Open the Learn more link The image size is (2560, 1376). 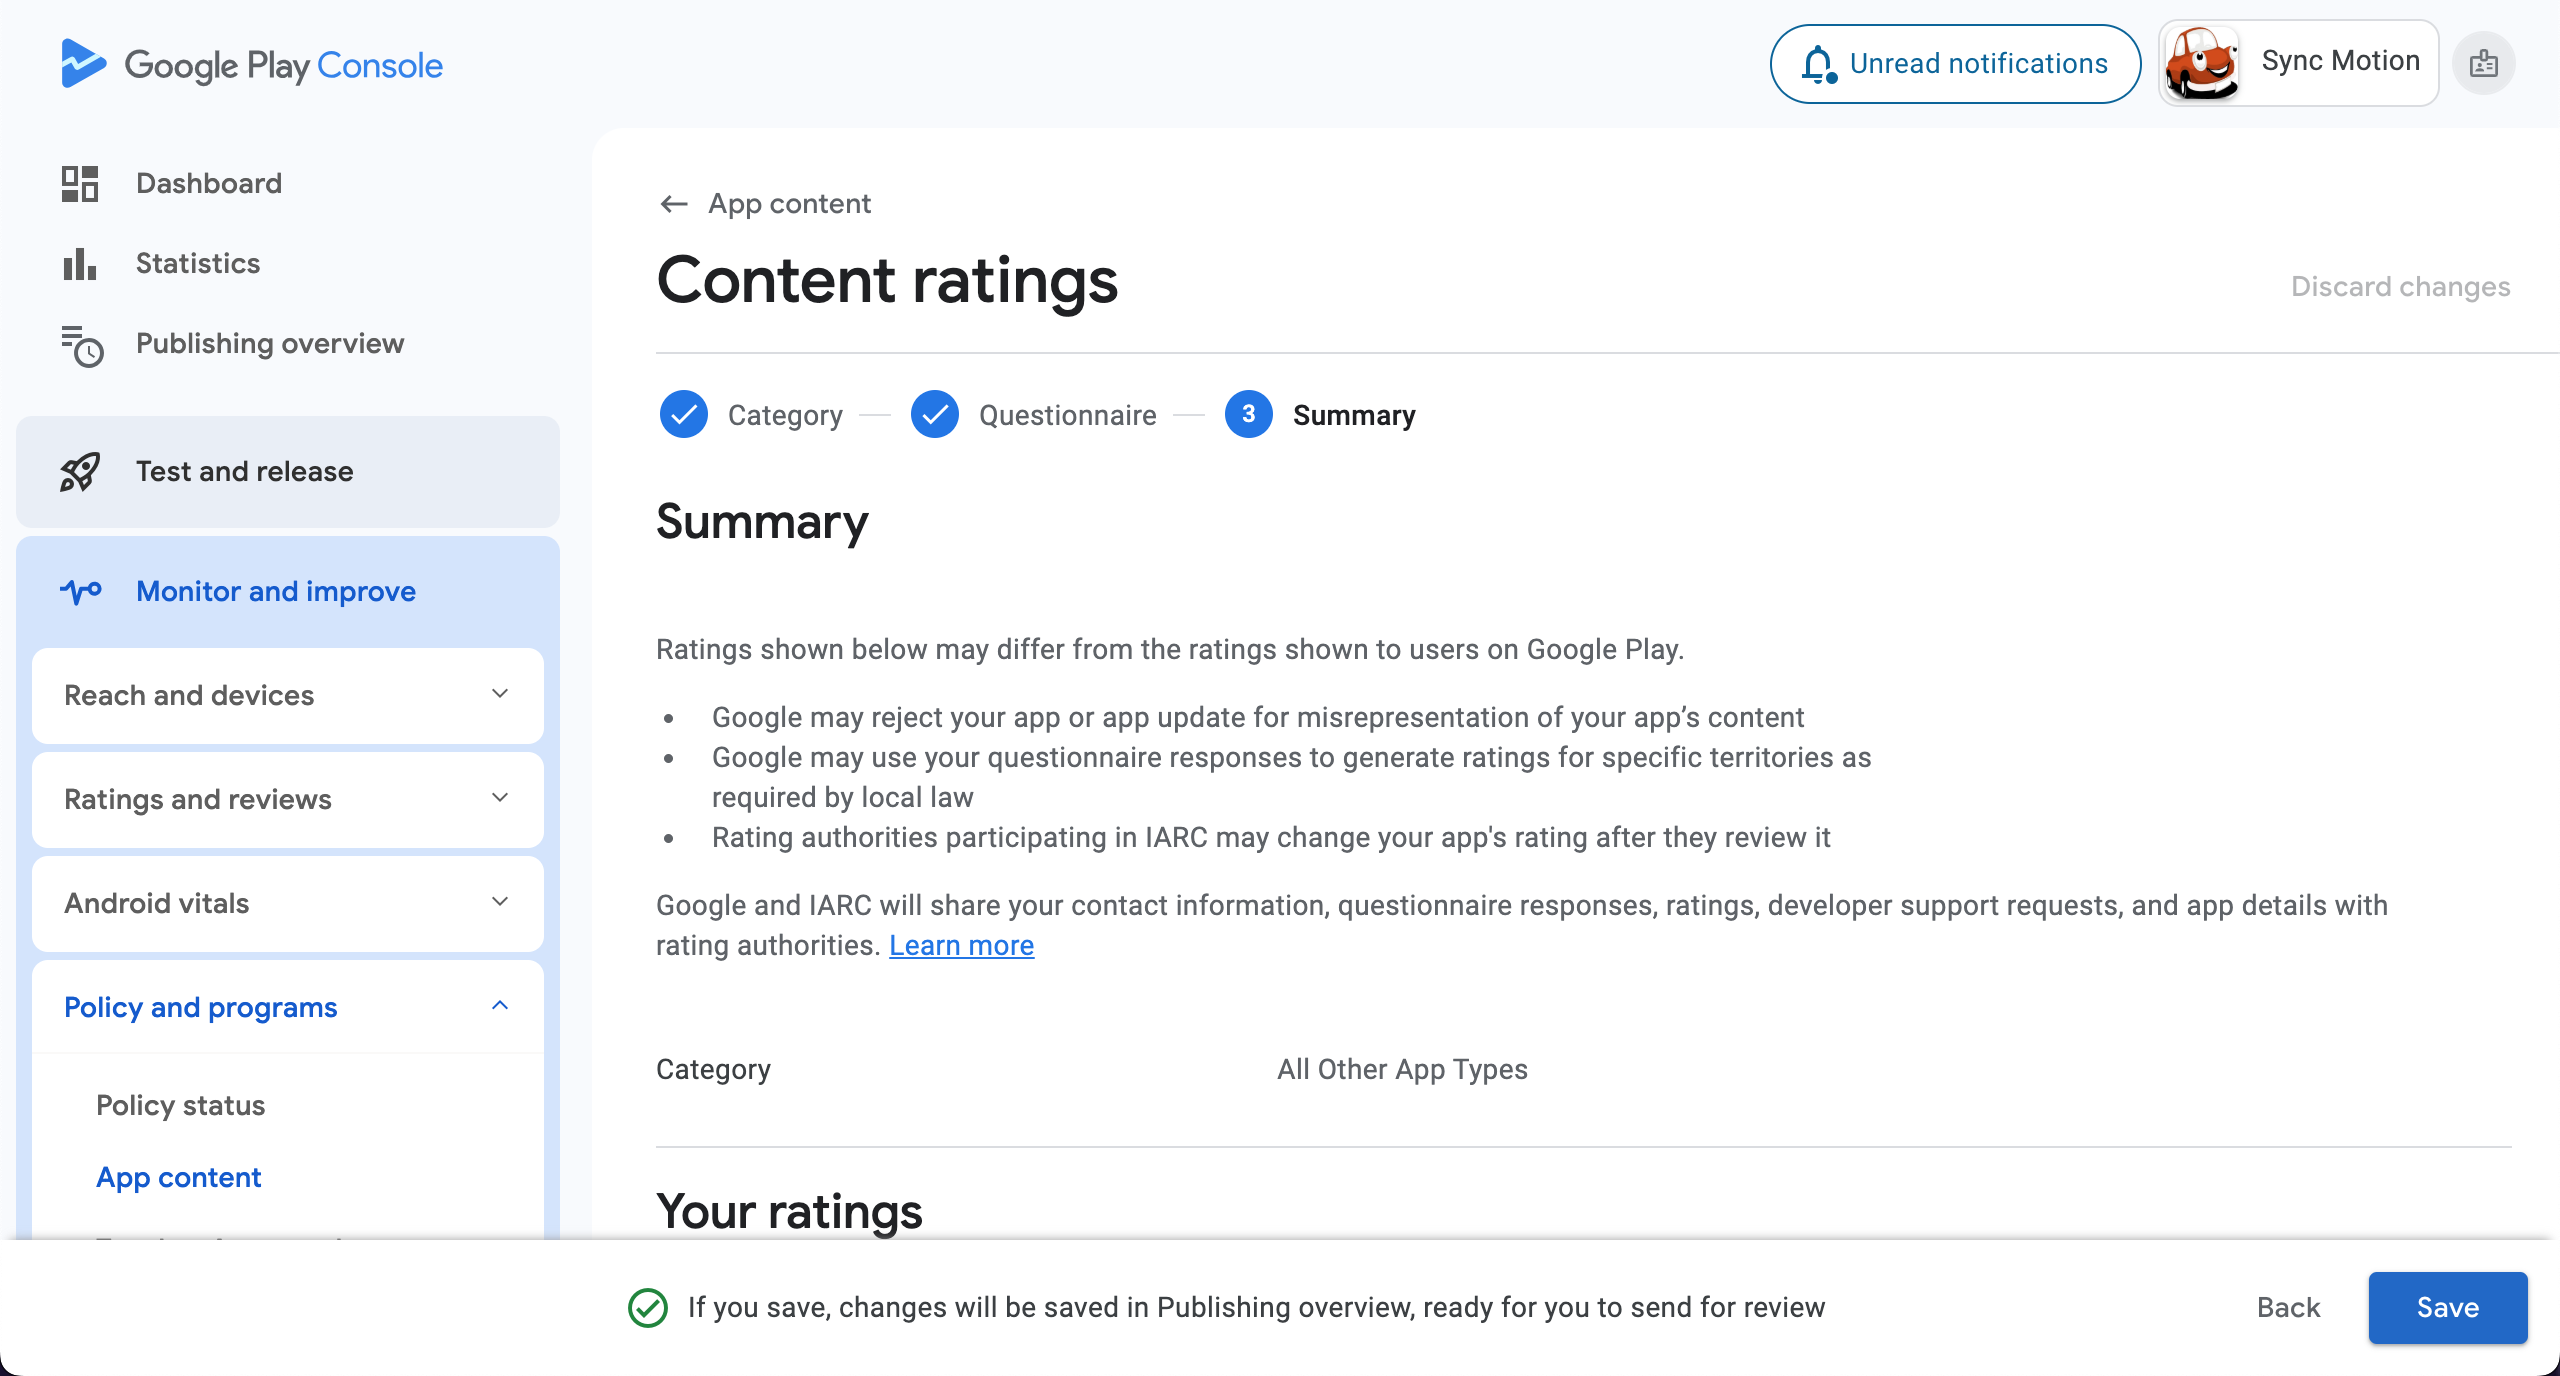click(x=961, y=945)
